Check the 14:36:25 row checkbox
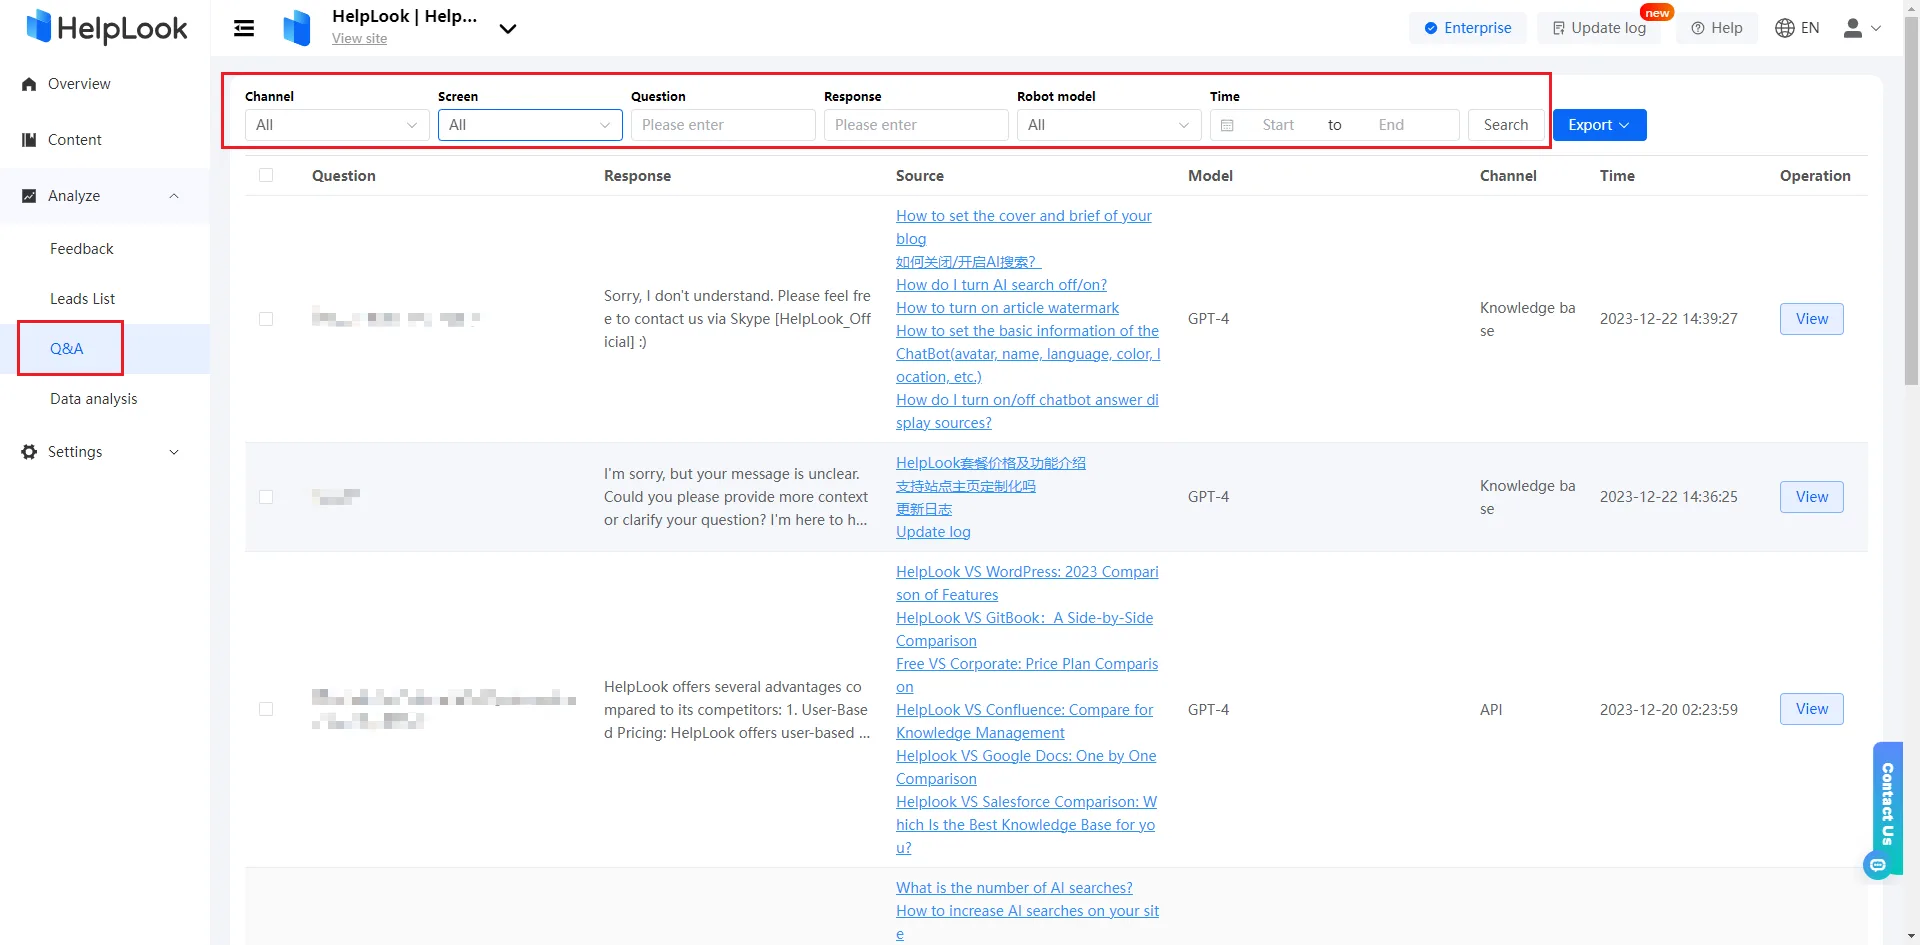The height and width of the screenshot is (945, 1920). pos(266,497)
